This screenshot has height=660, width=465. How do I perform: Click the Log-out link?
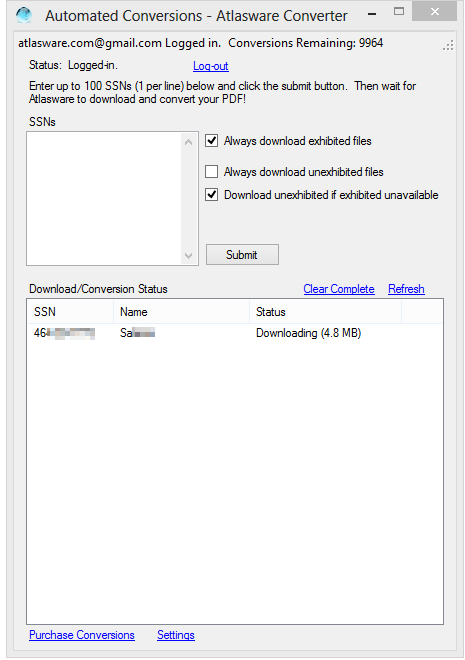pyautogui.click(x=211, y=66)
